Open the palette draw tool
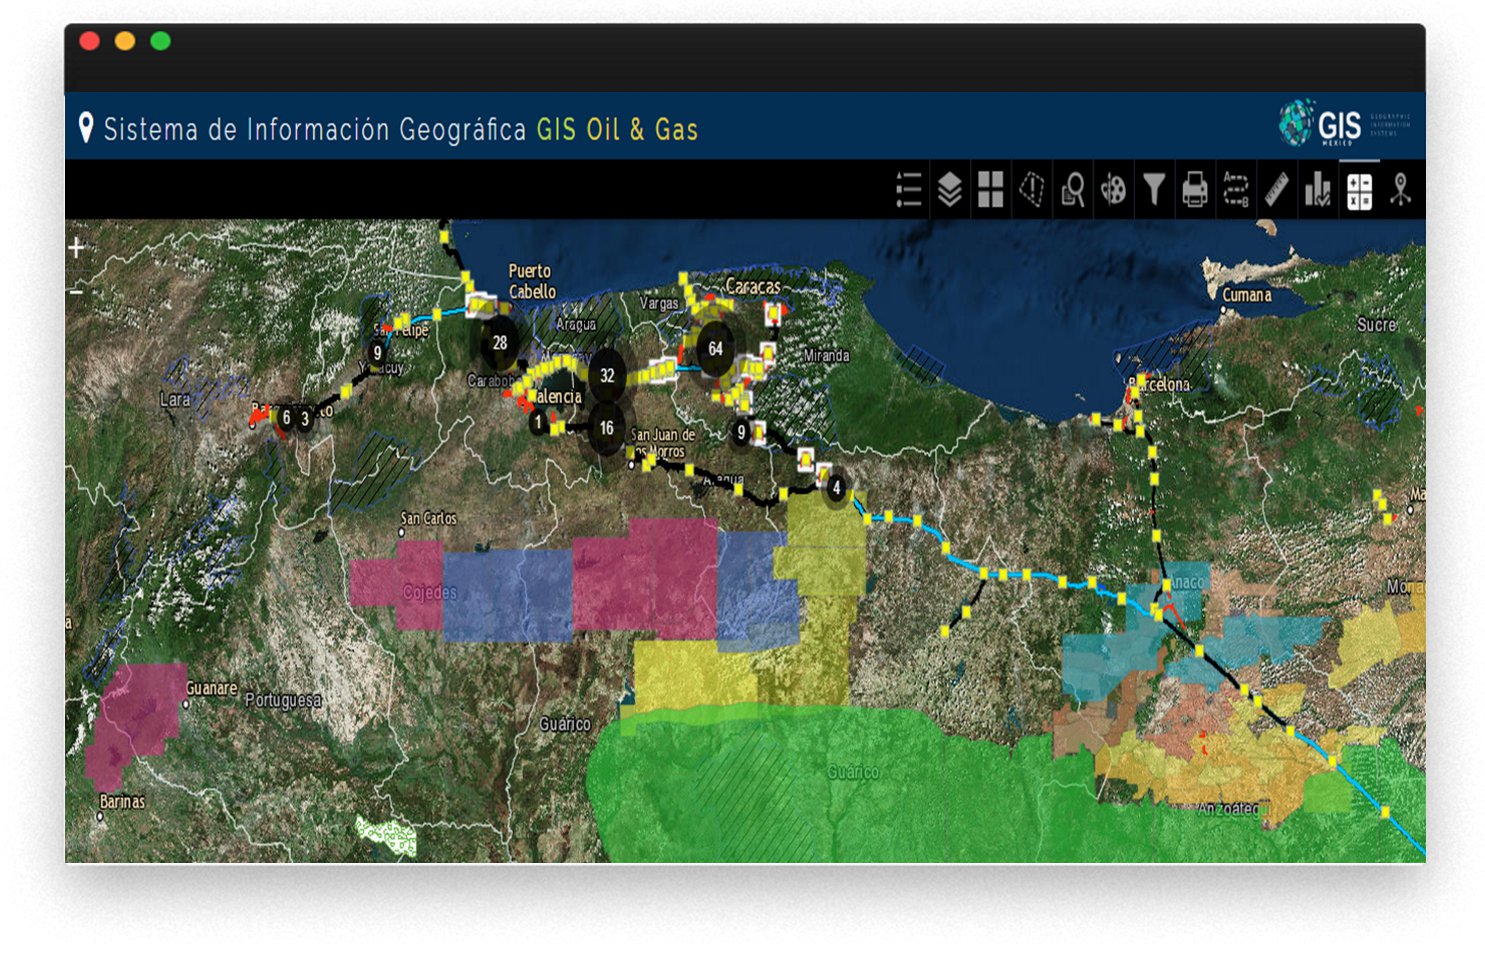The image size is (1485, 958). click(1113, 189)
